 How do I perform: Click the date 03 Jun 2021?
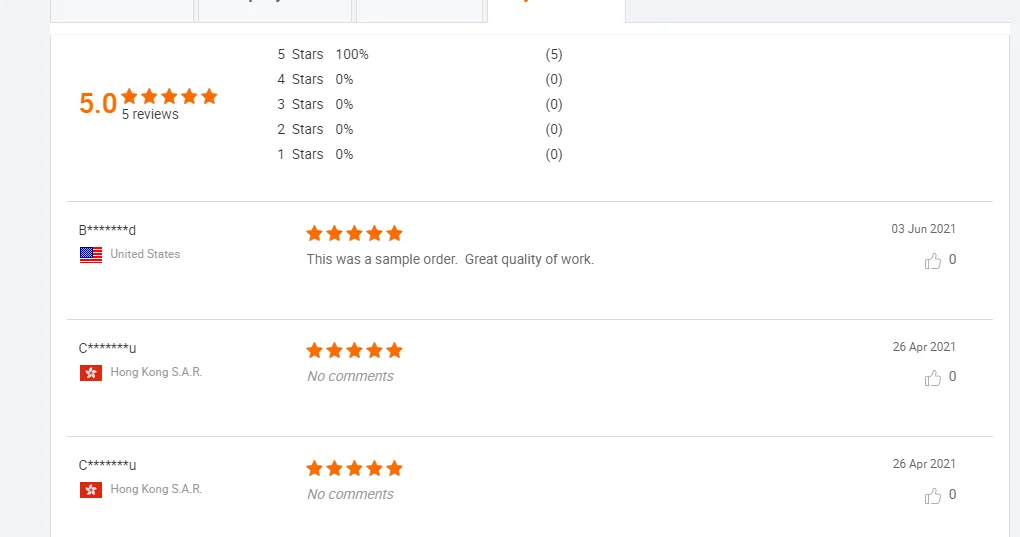tap(923, 229)
